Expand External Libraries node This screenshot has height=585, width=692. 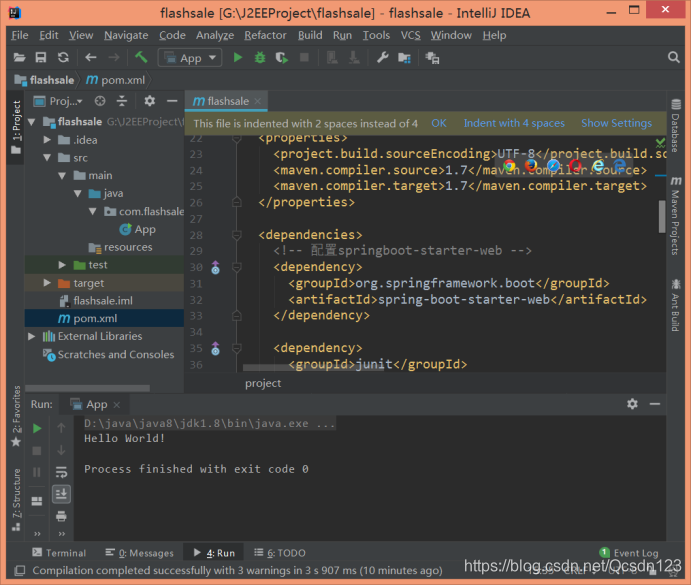point(32,336)
